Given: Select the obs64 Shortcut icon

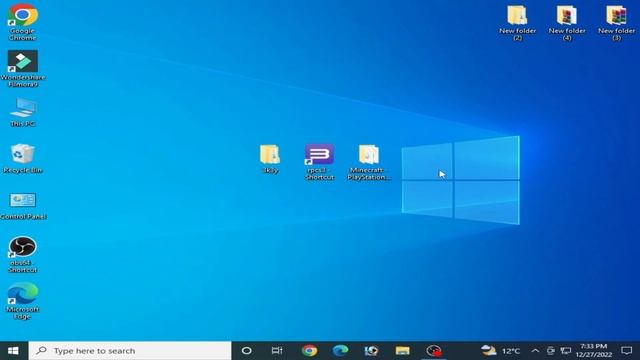Looking at the screenshot, I should coord(23,254).
